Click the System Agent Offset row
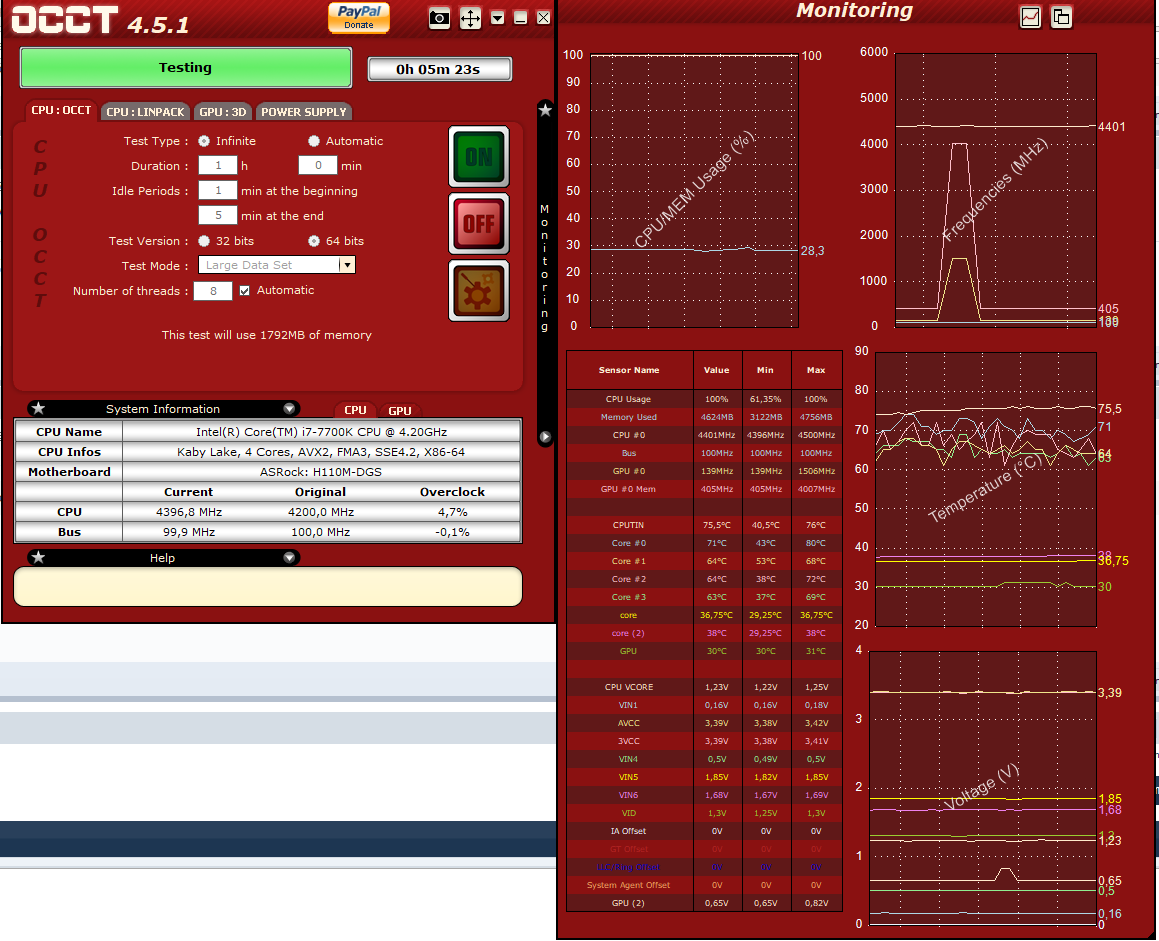 [704, 885]
